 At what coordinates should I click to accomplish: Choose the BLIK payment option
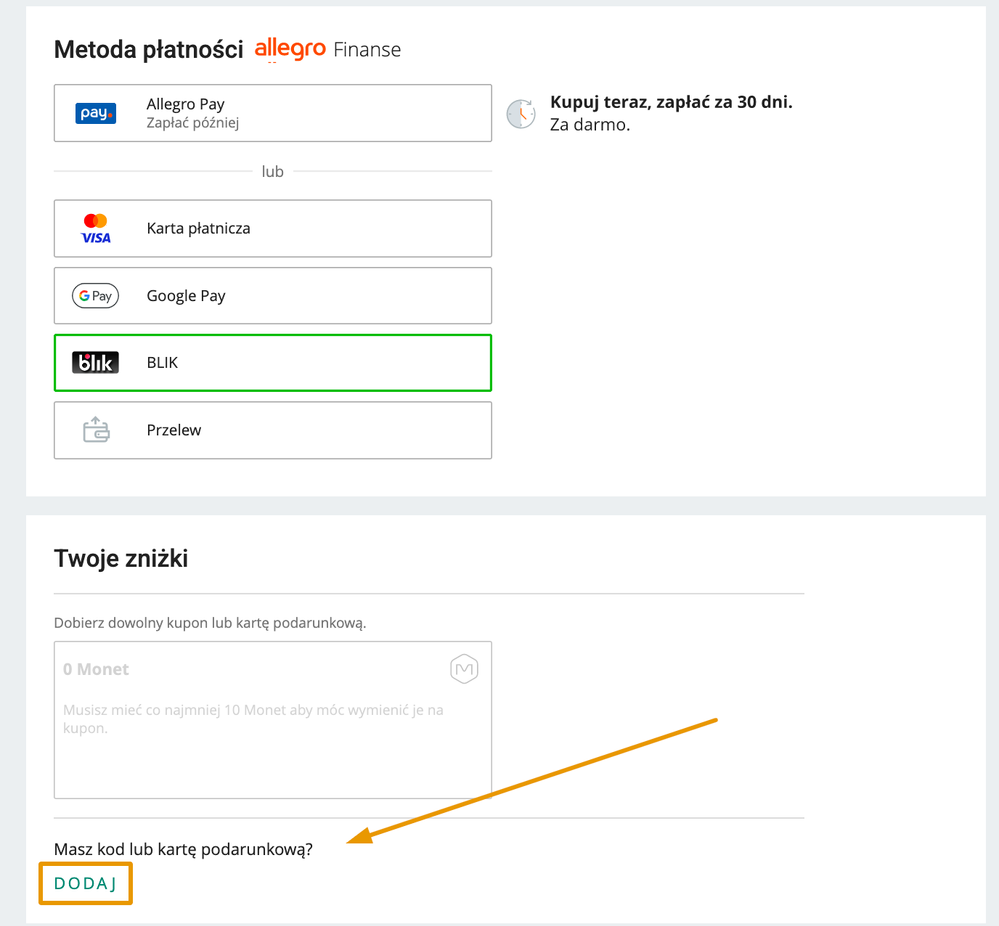click(x=273, y=363)
